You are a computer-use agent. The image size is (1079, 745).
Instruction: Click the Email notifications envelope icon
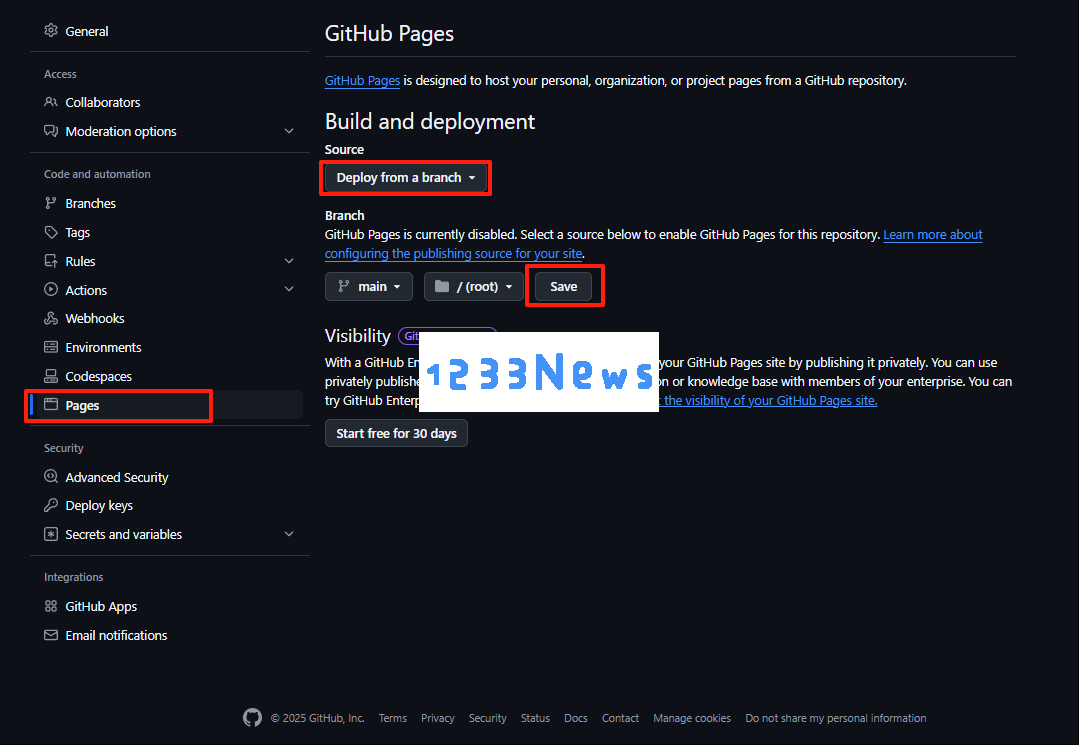(51, 635)
